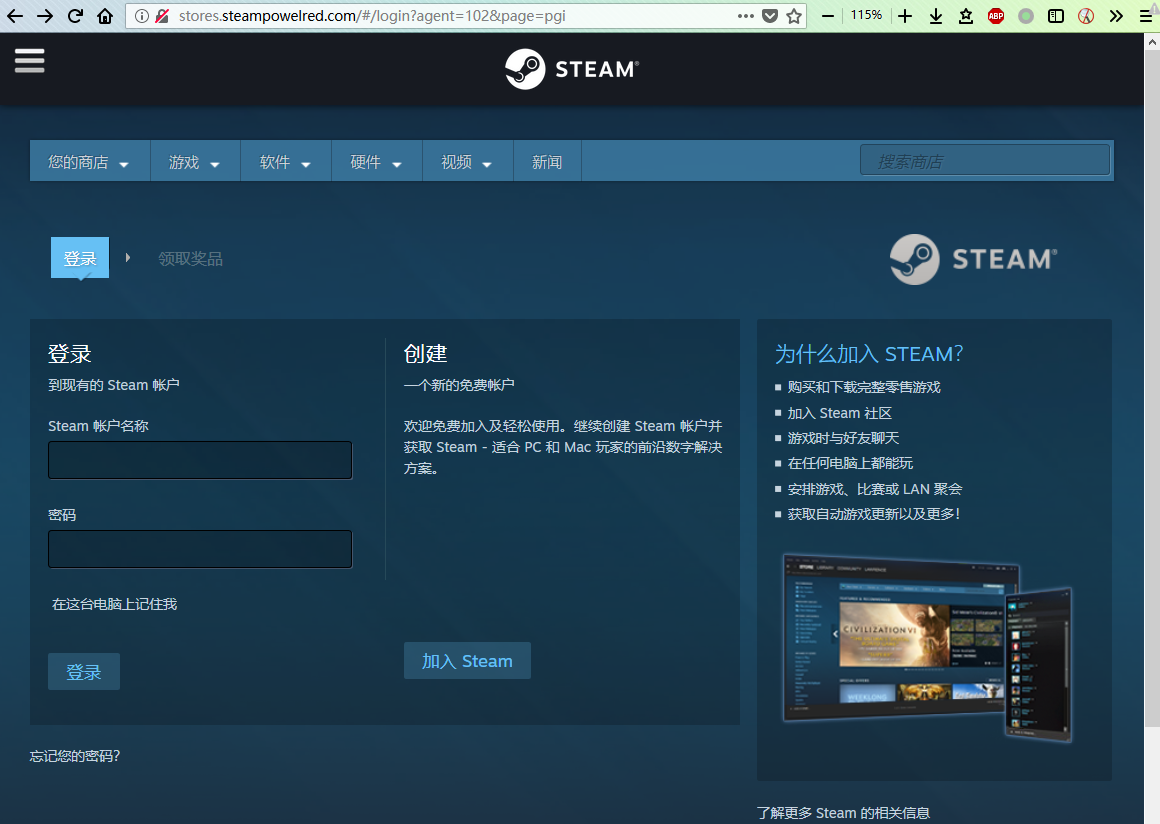
Task: Click the 搜索商店 search field
Action: 985,161
